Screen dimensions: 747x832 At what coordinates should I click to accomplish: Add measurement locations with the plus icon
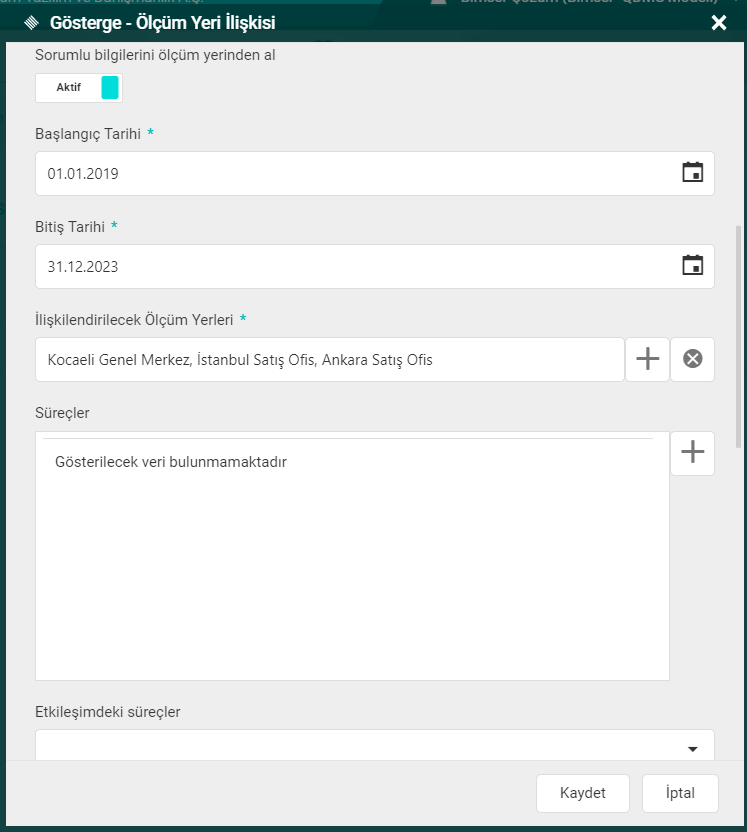click(x=647, y=359)
